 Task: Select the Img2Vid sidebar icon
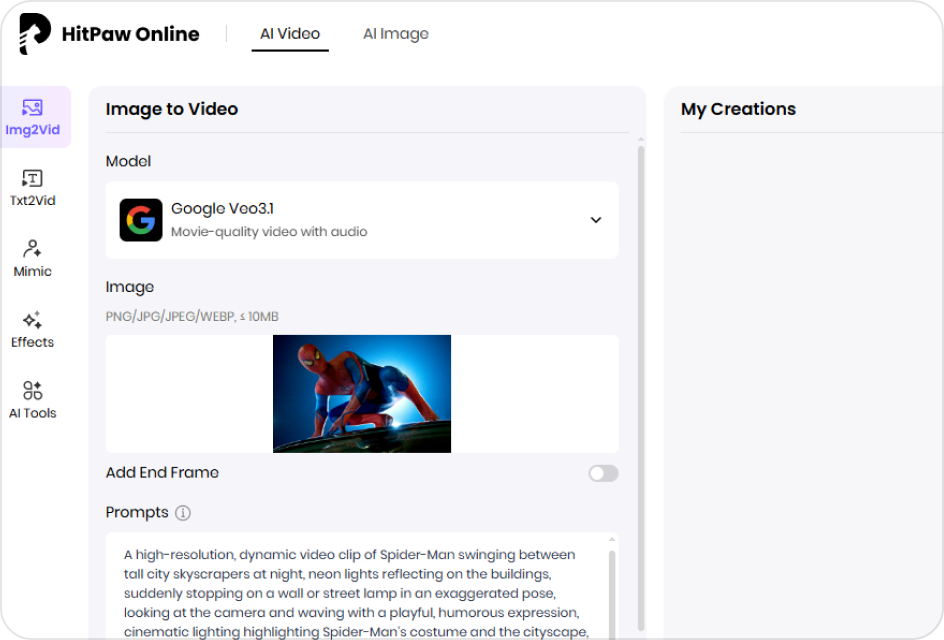[33, 107]
